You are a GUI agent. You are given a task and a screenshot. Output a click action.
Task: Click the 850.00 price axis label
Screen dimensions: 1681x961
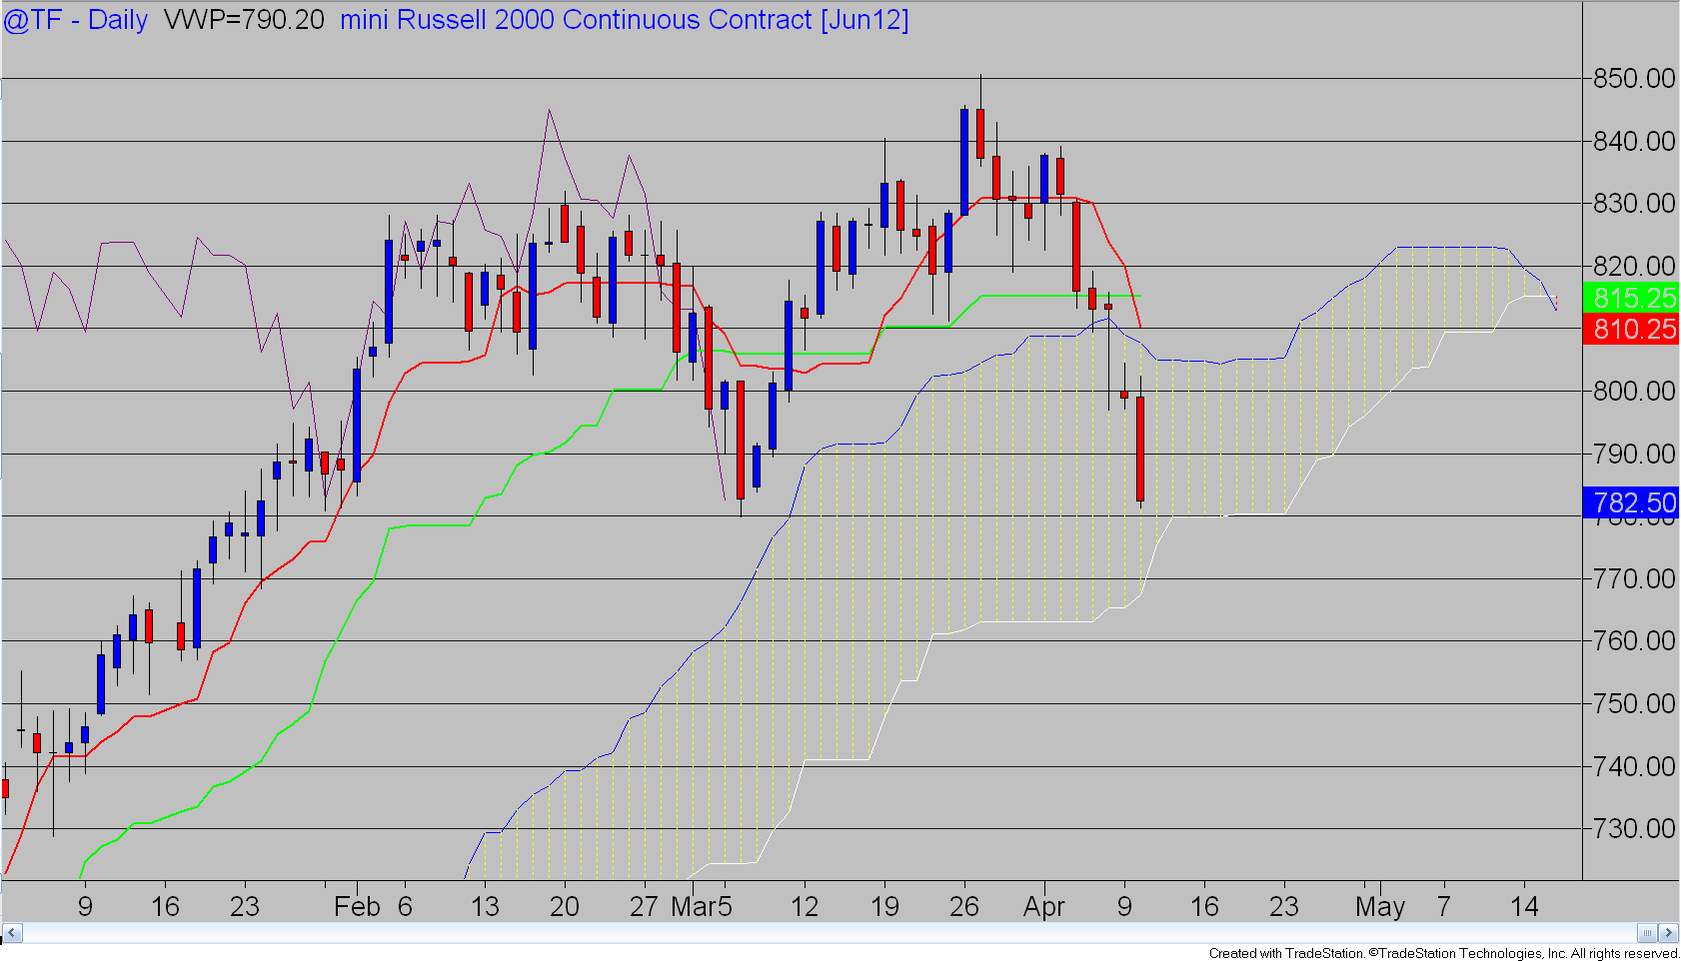coord(1634,78)
